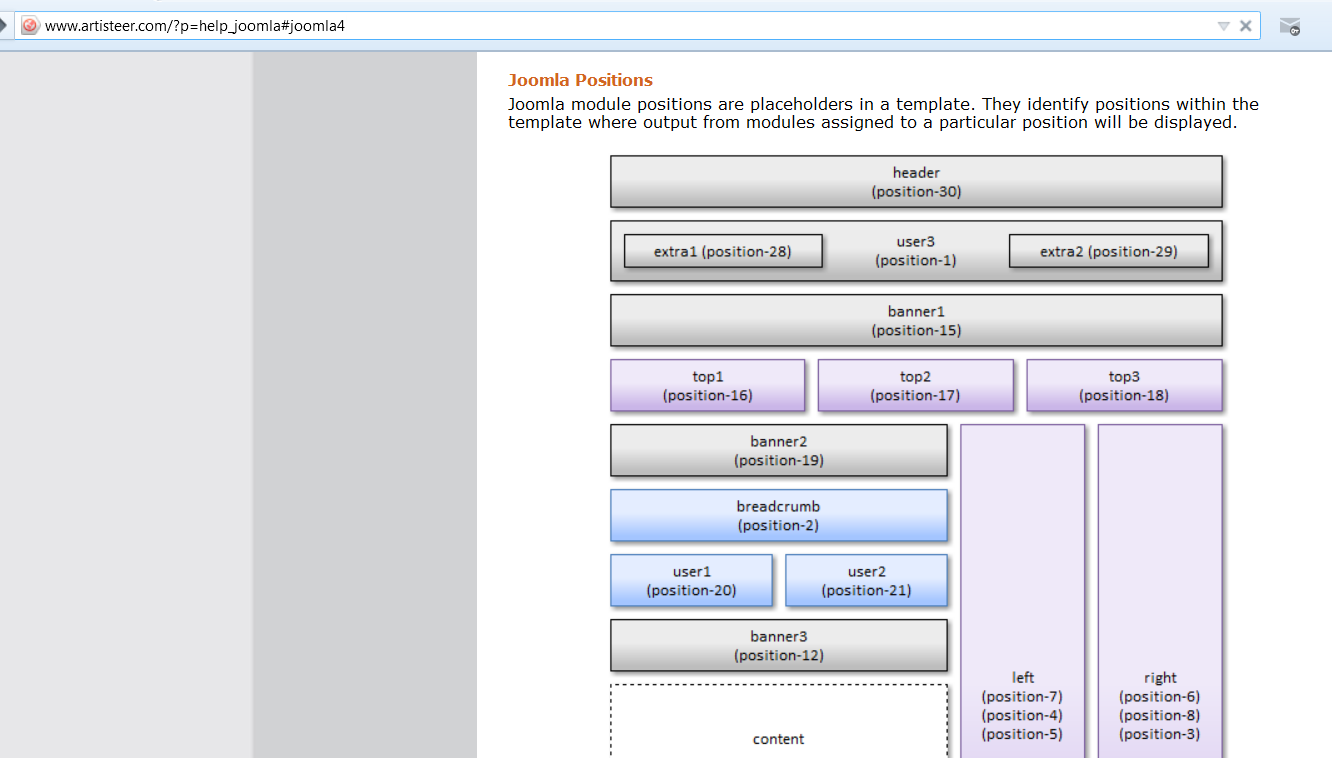Select the banner1 (position-15) block

[916, 321]
